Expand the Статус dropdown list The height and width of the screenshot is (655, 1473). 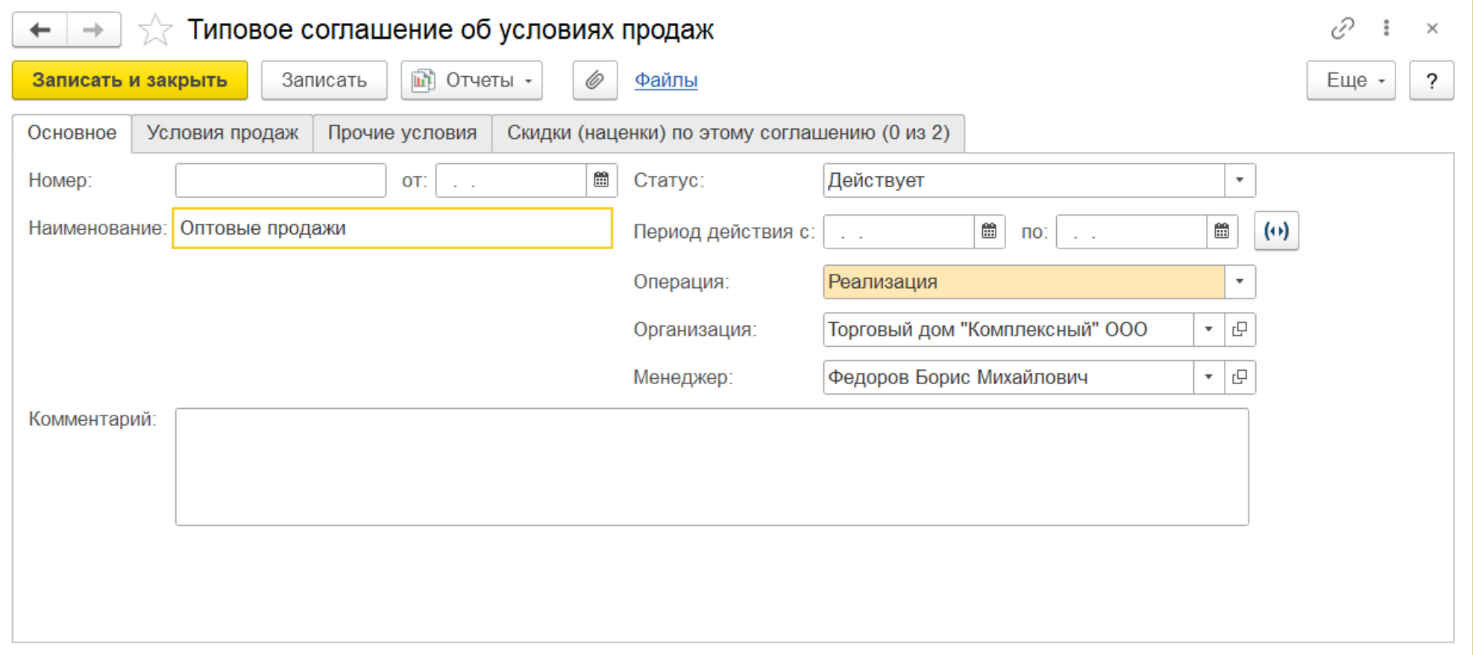click(x=1240, y=181)
